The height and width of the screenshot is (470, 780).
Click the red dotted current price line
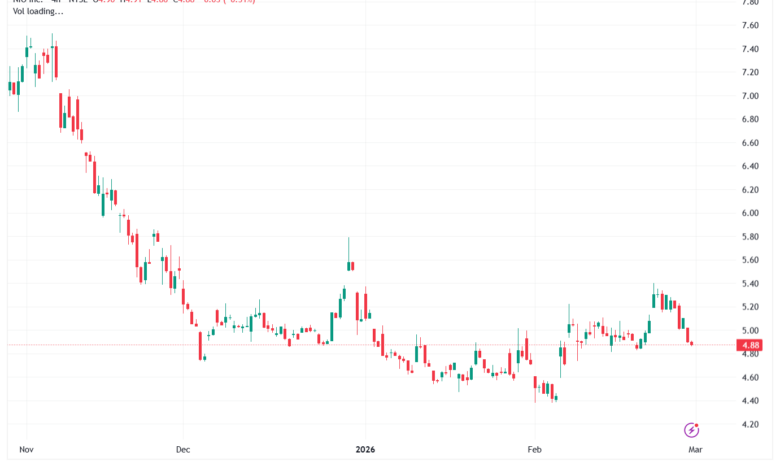[x=400, y=345]
